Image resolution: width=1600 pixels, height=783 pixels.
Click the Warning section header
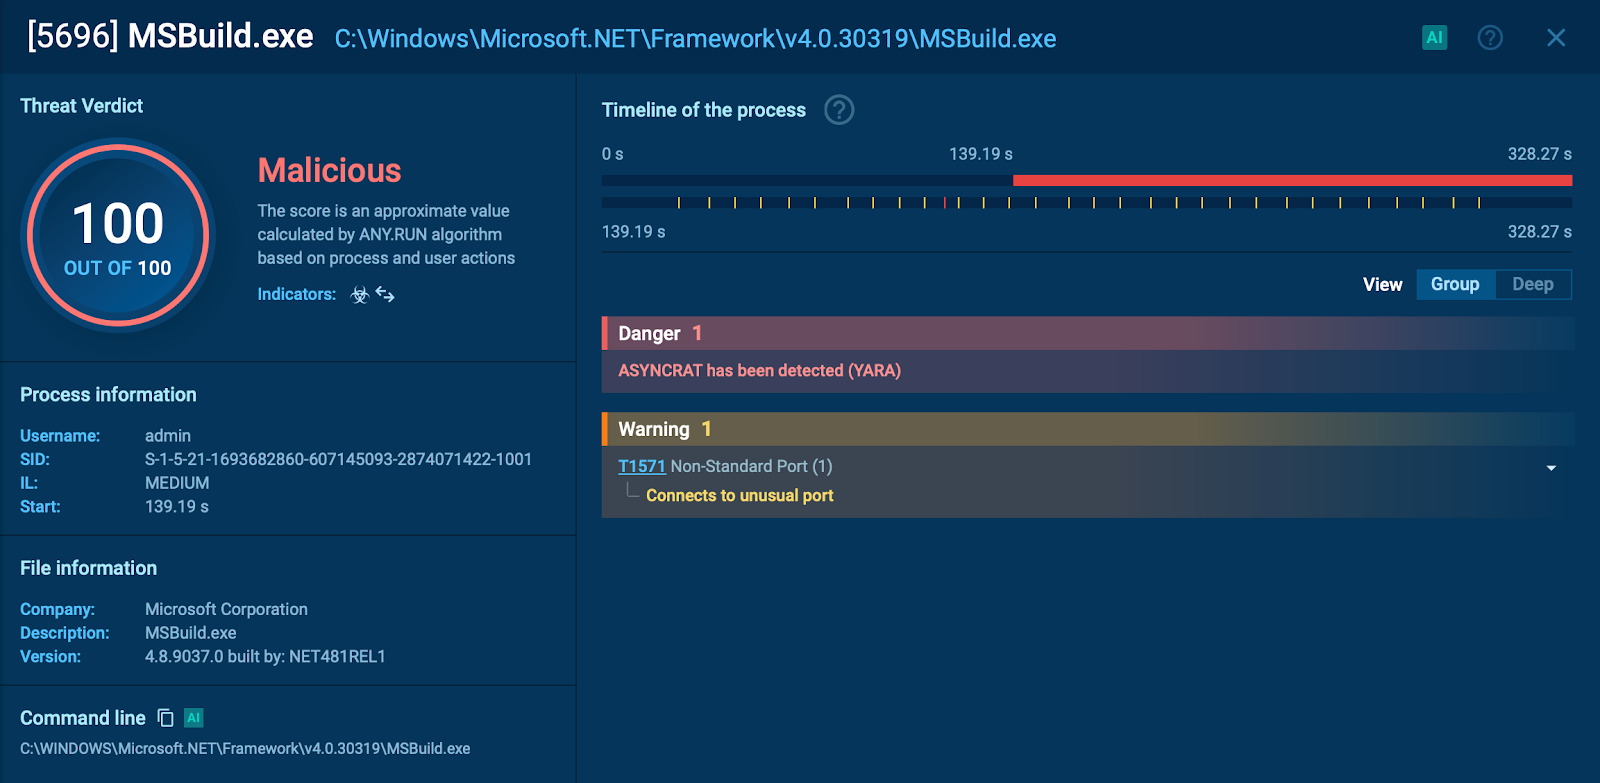(x=1088, y=429)
